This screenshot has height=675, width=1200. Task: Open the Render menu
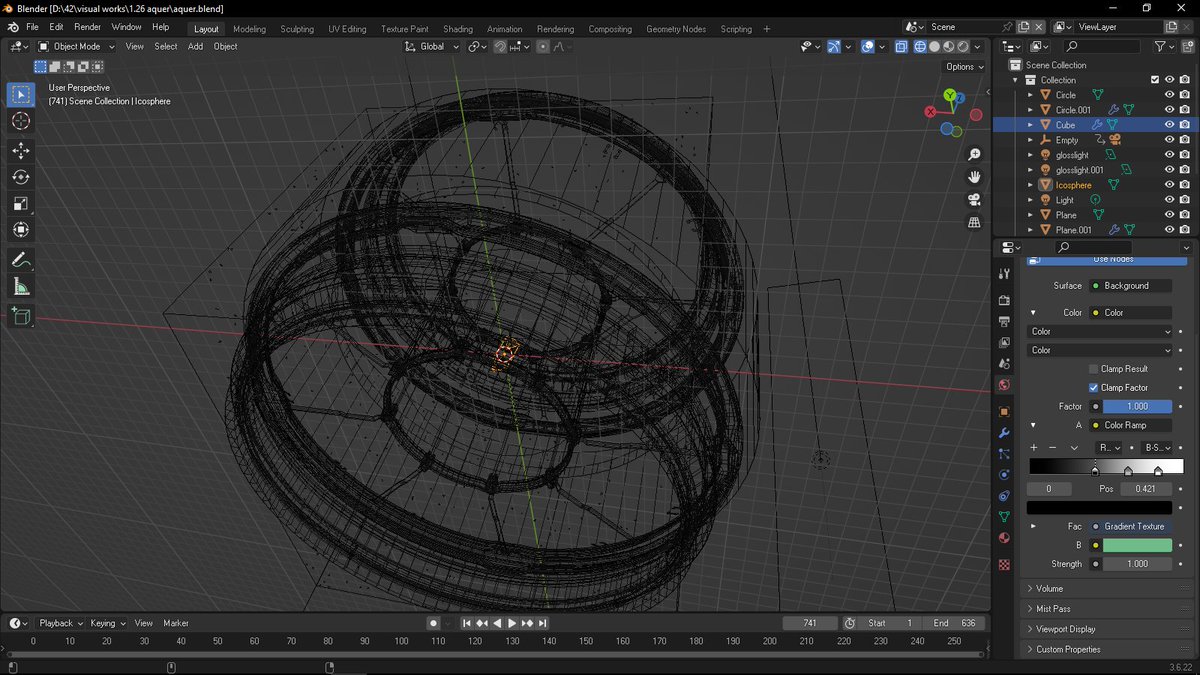87,26
